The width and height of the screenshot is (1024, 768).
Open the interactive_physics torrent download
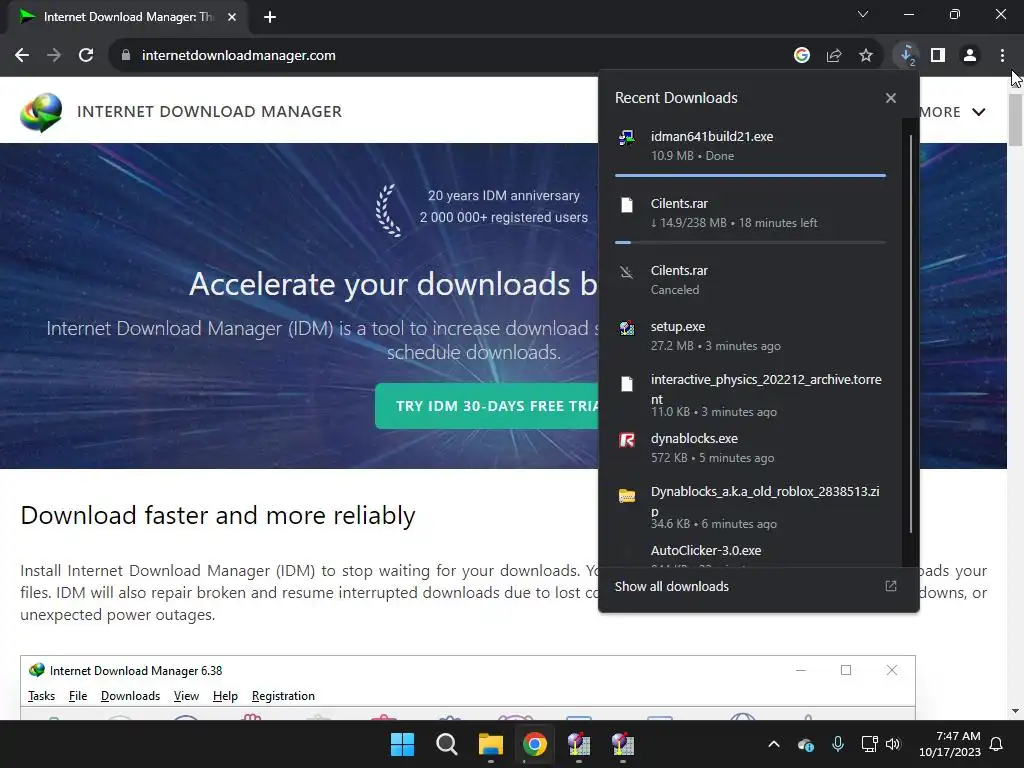[x=750, y=394]
